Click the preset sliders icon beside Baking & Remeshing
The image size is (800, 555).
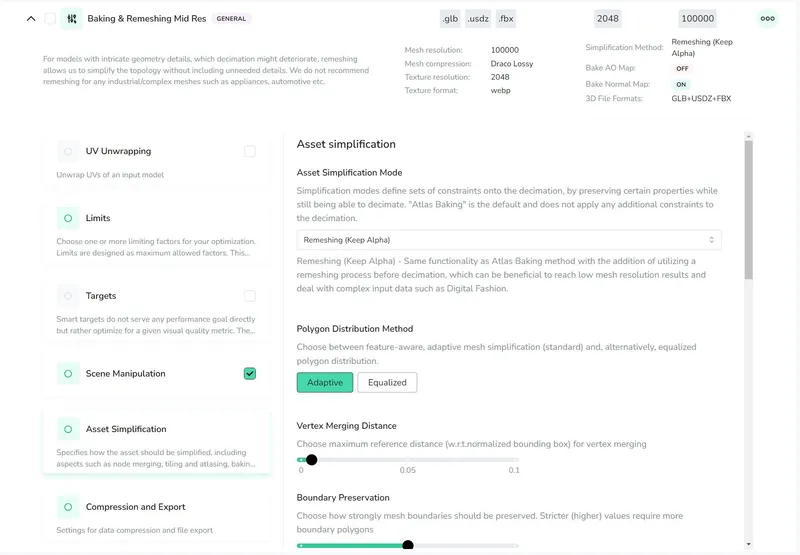pos(71,18)
